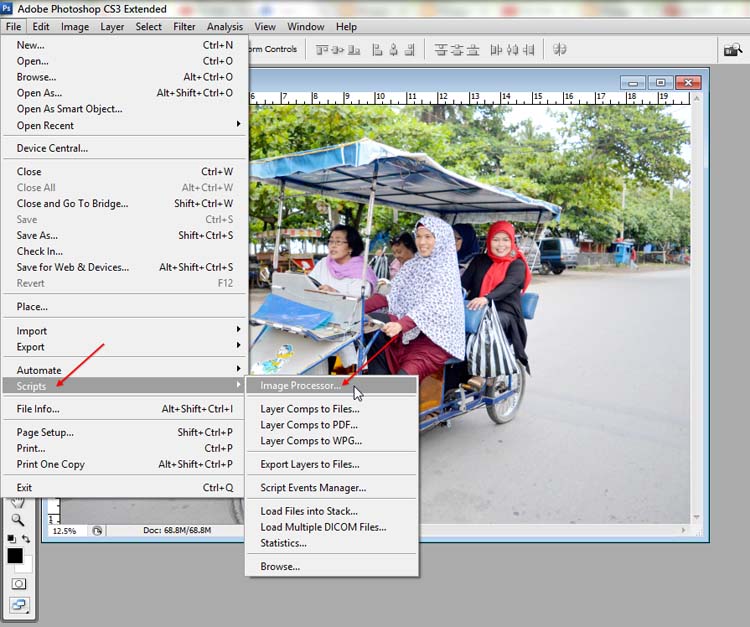The width and height of the screenshot is (750, 627).
Task: Choose Layer Comps to Files
Action: 331,409
